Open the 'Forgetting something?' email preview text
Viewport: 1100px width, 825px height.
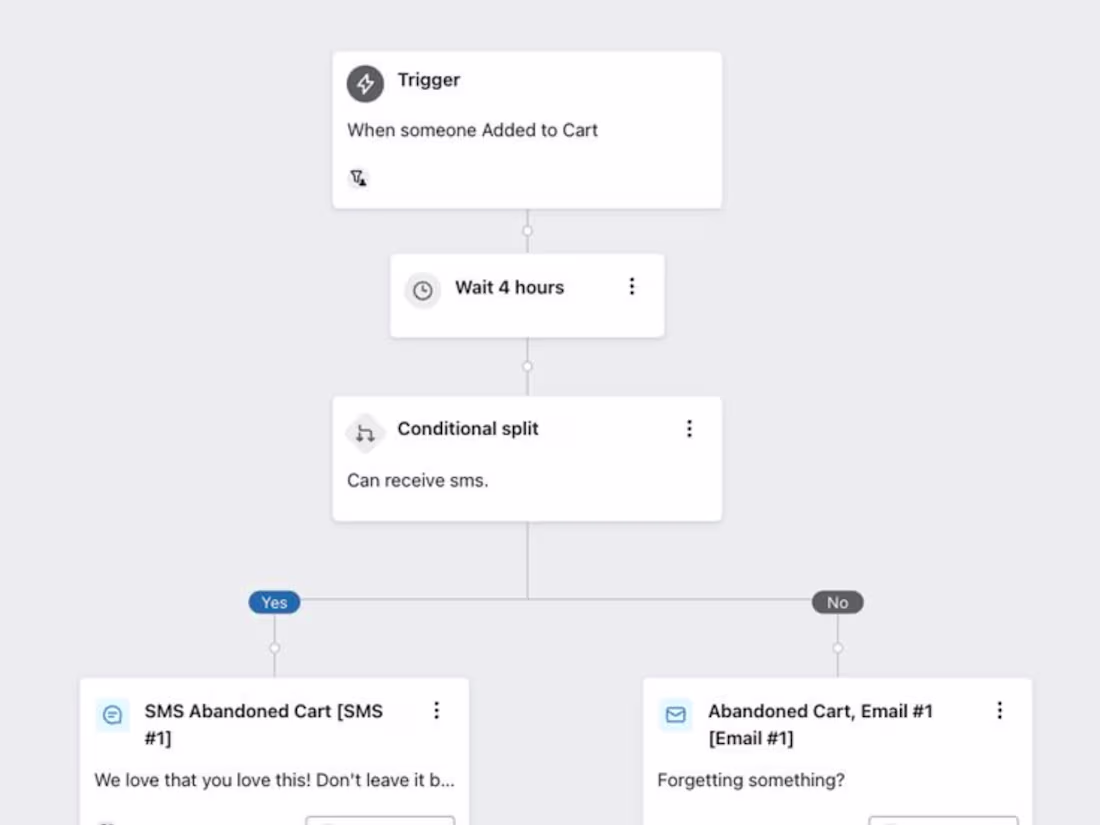tap(751, 780)
